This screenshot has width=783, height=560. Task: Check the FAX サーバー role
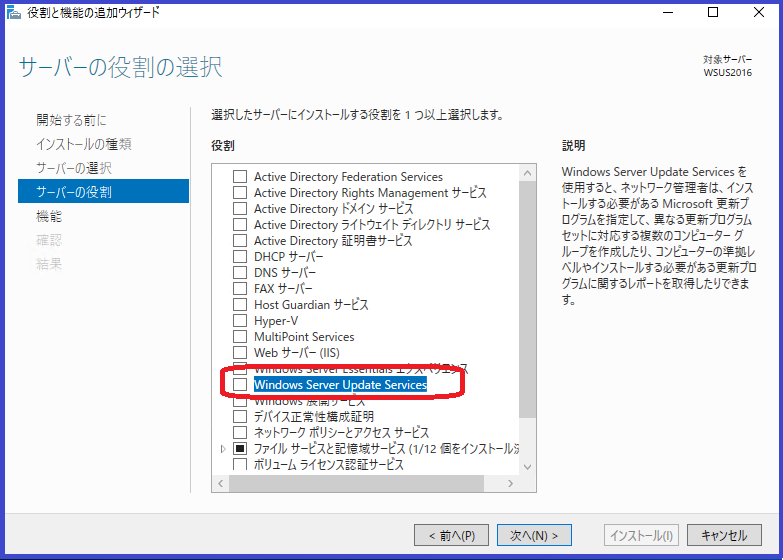(240, 288)
